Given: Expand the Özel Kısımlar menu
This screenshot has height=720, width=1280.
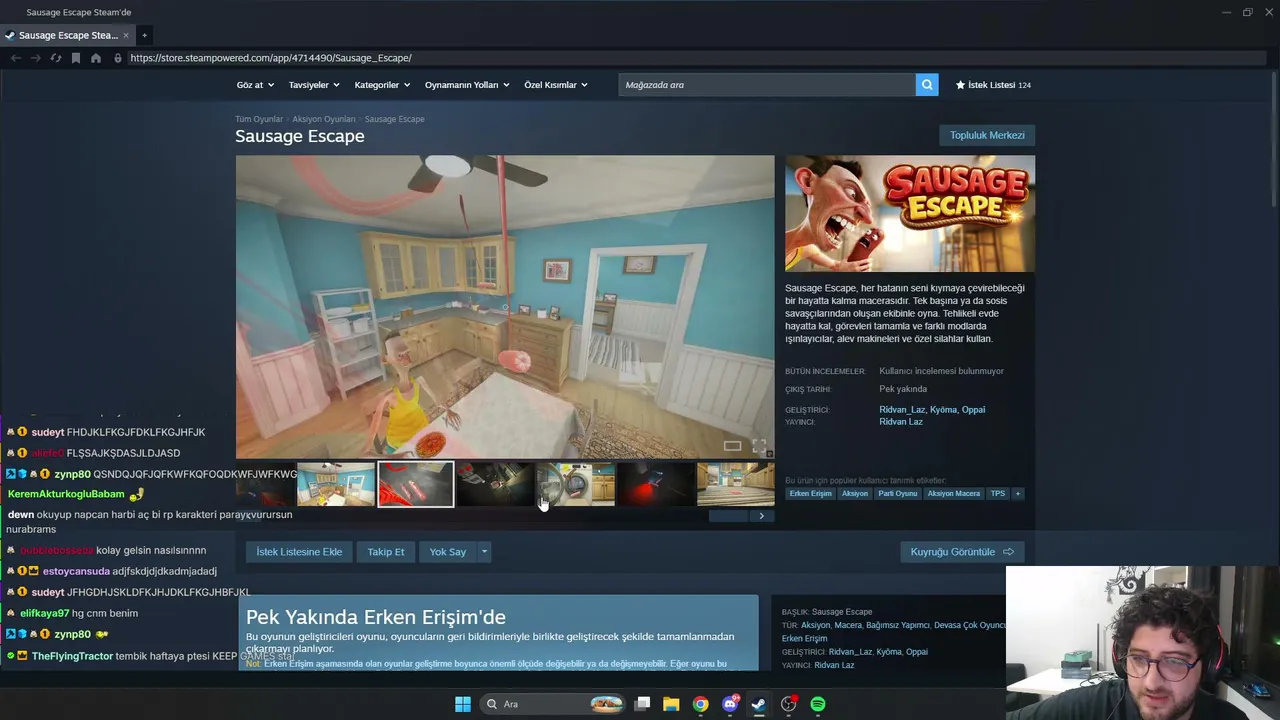Looking at the screenshot, I should click(556, 85).
